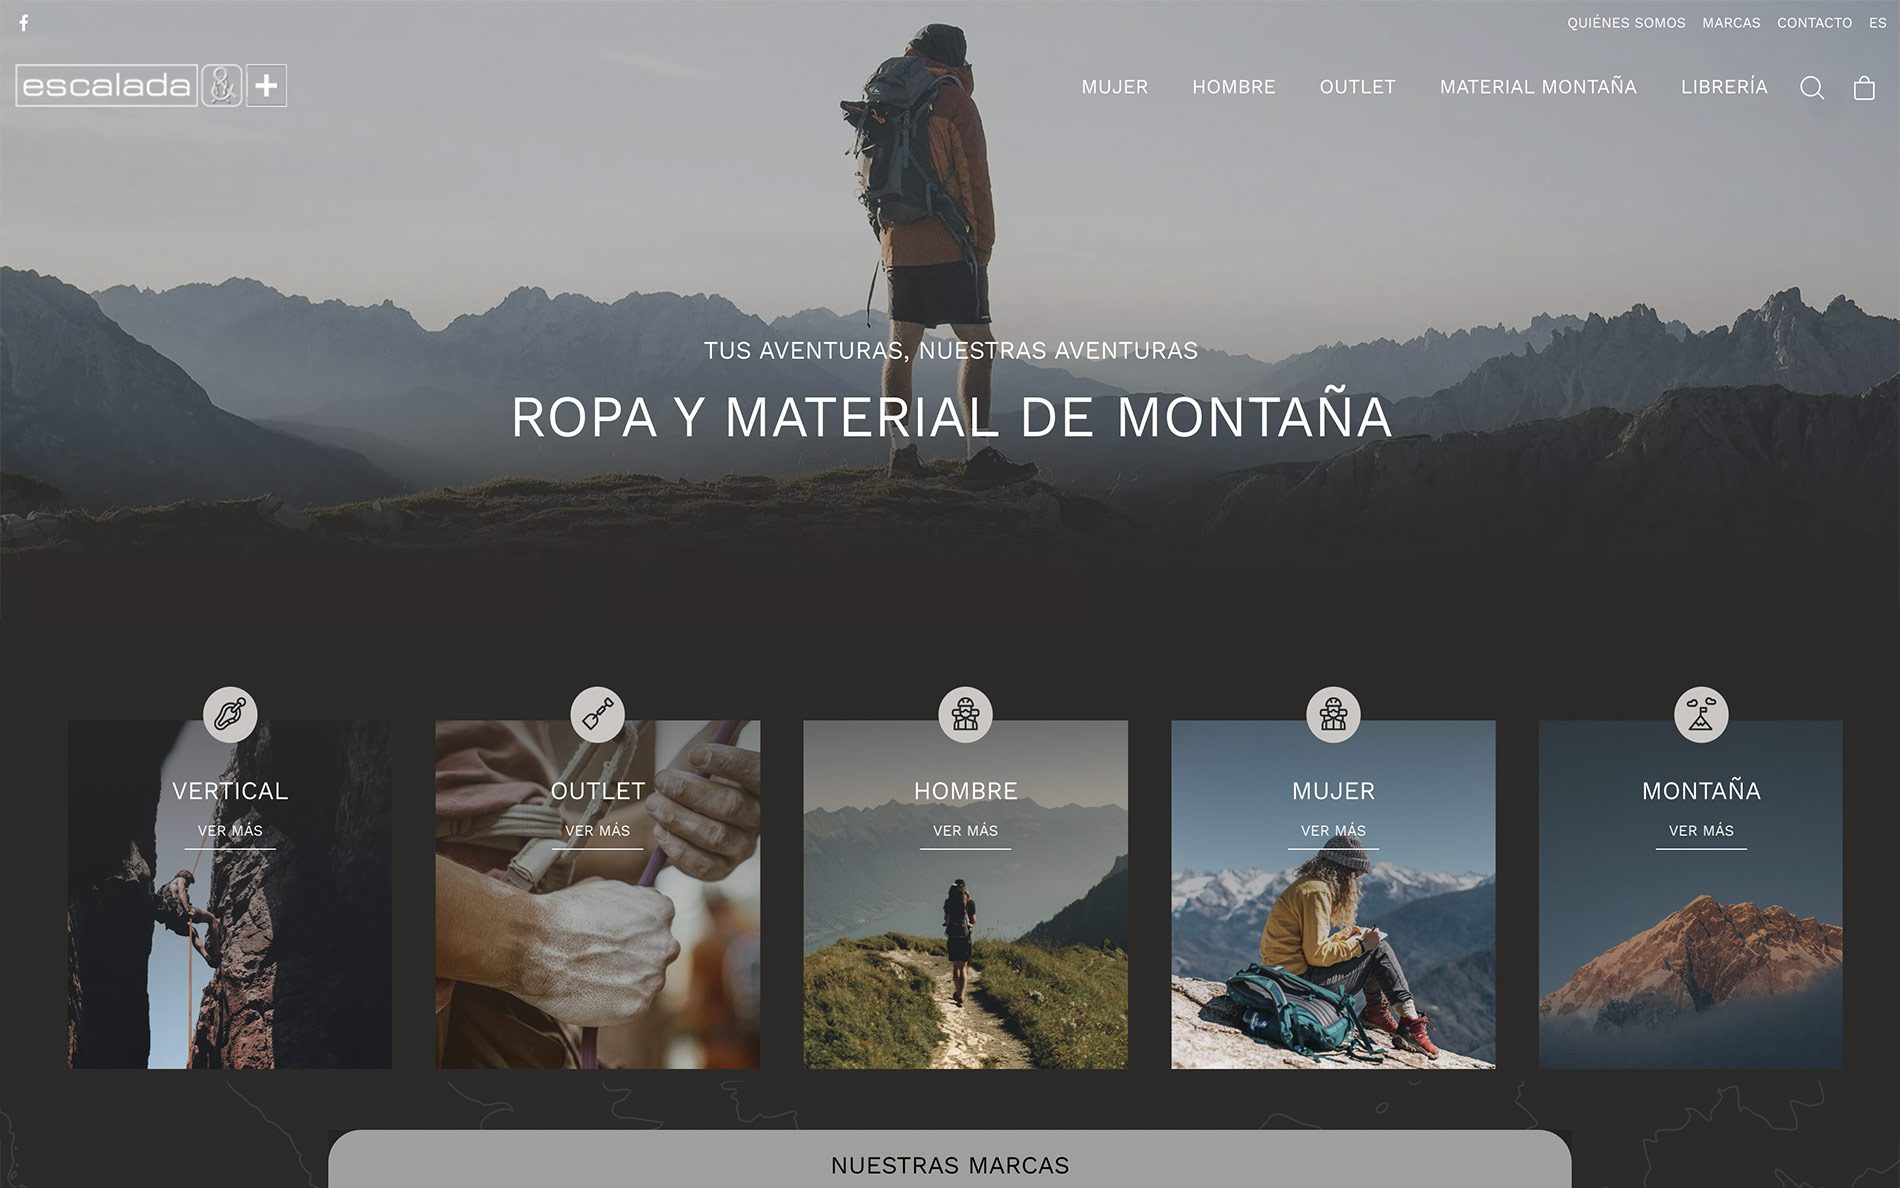The width and height of the screenshot is (1900, 1188).
Task: Open the ES language selector
Action: click(1877, 23)
